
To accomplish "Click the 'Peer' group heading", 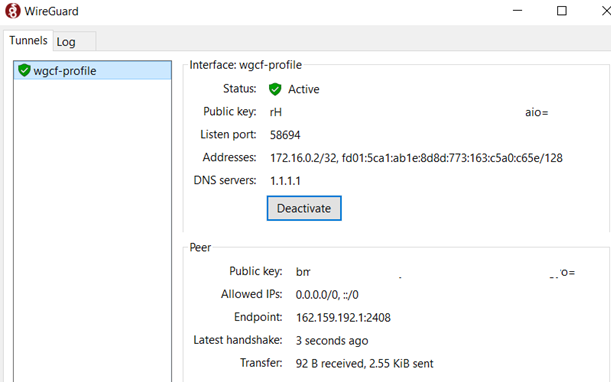I will 200,248.
